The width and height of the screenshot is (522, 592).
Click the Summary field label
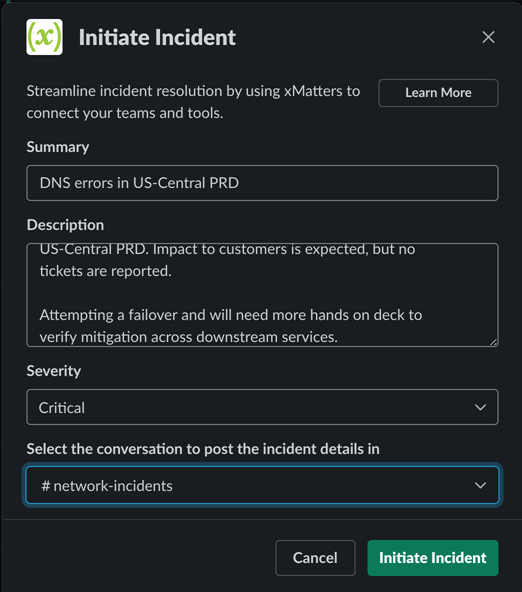(x=58, y=147)
